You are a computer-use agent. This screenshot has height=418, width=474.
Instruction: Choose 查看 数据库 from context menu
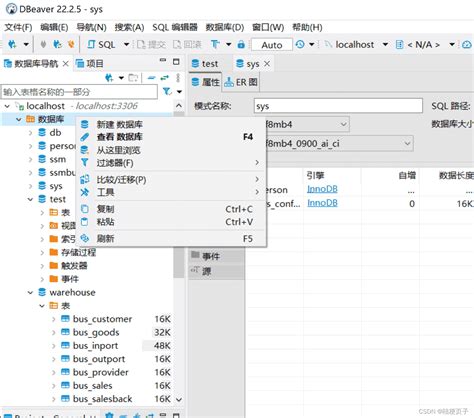[x=171, y=137]
